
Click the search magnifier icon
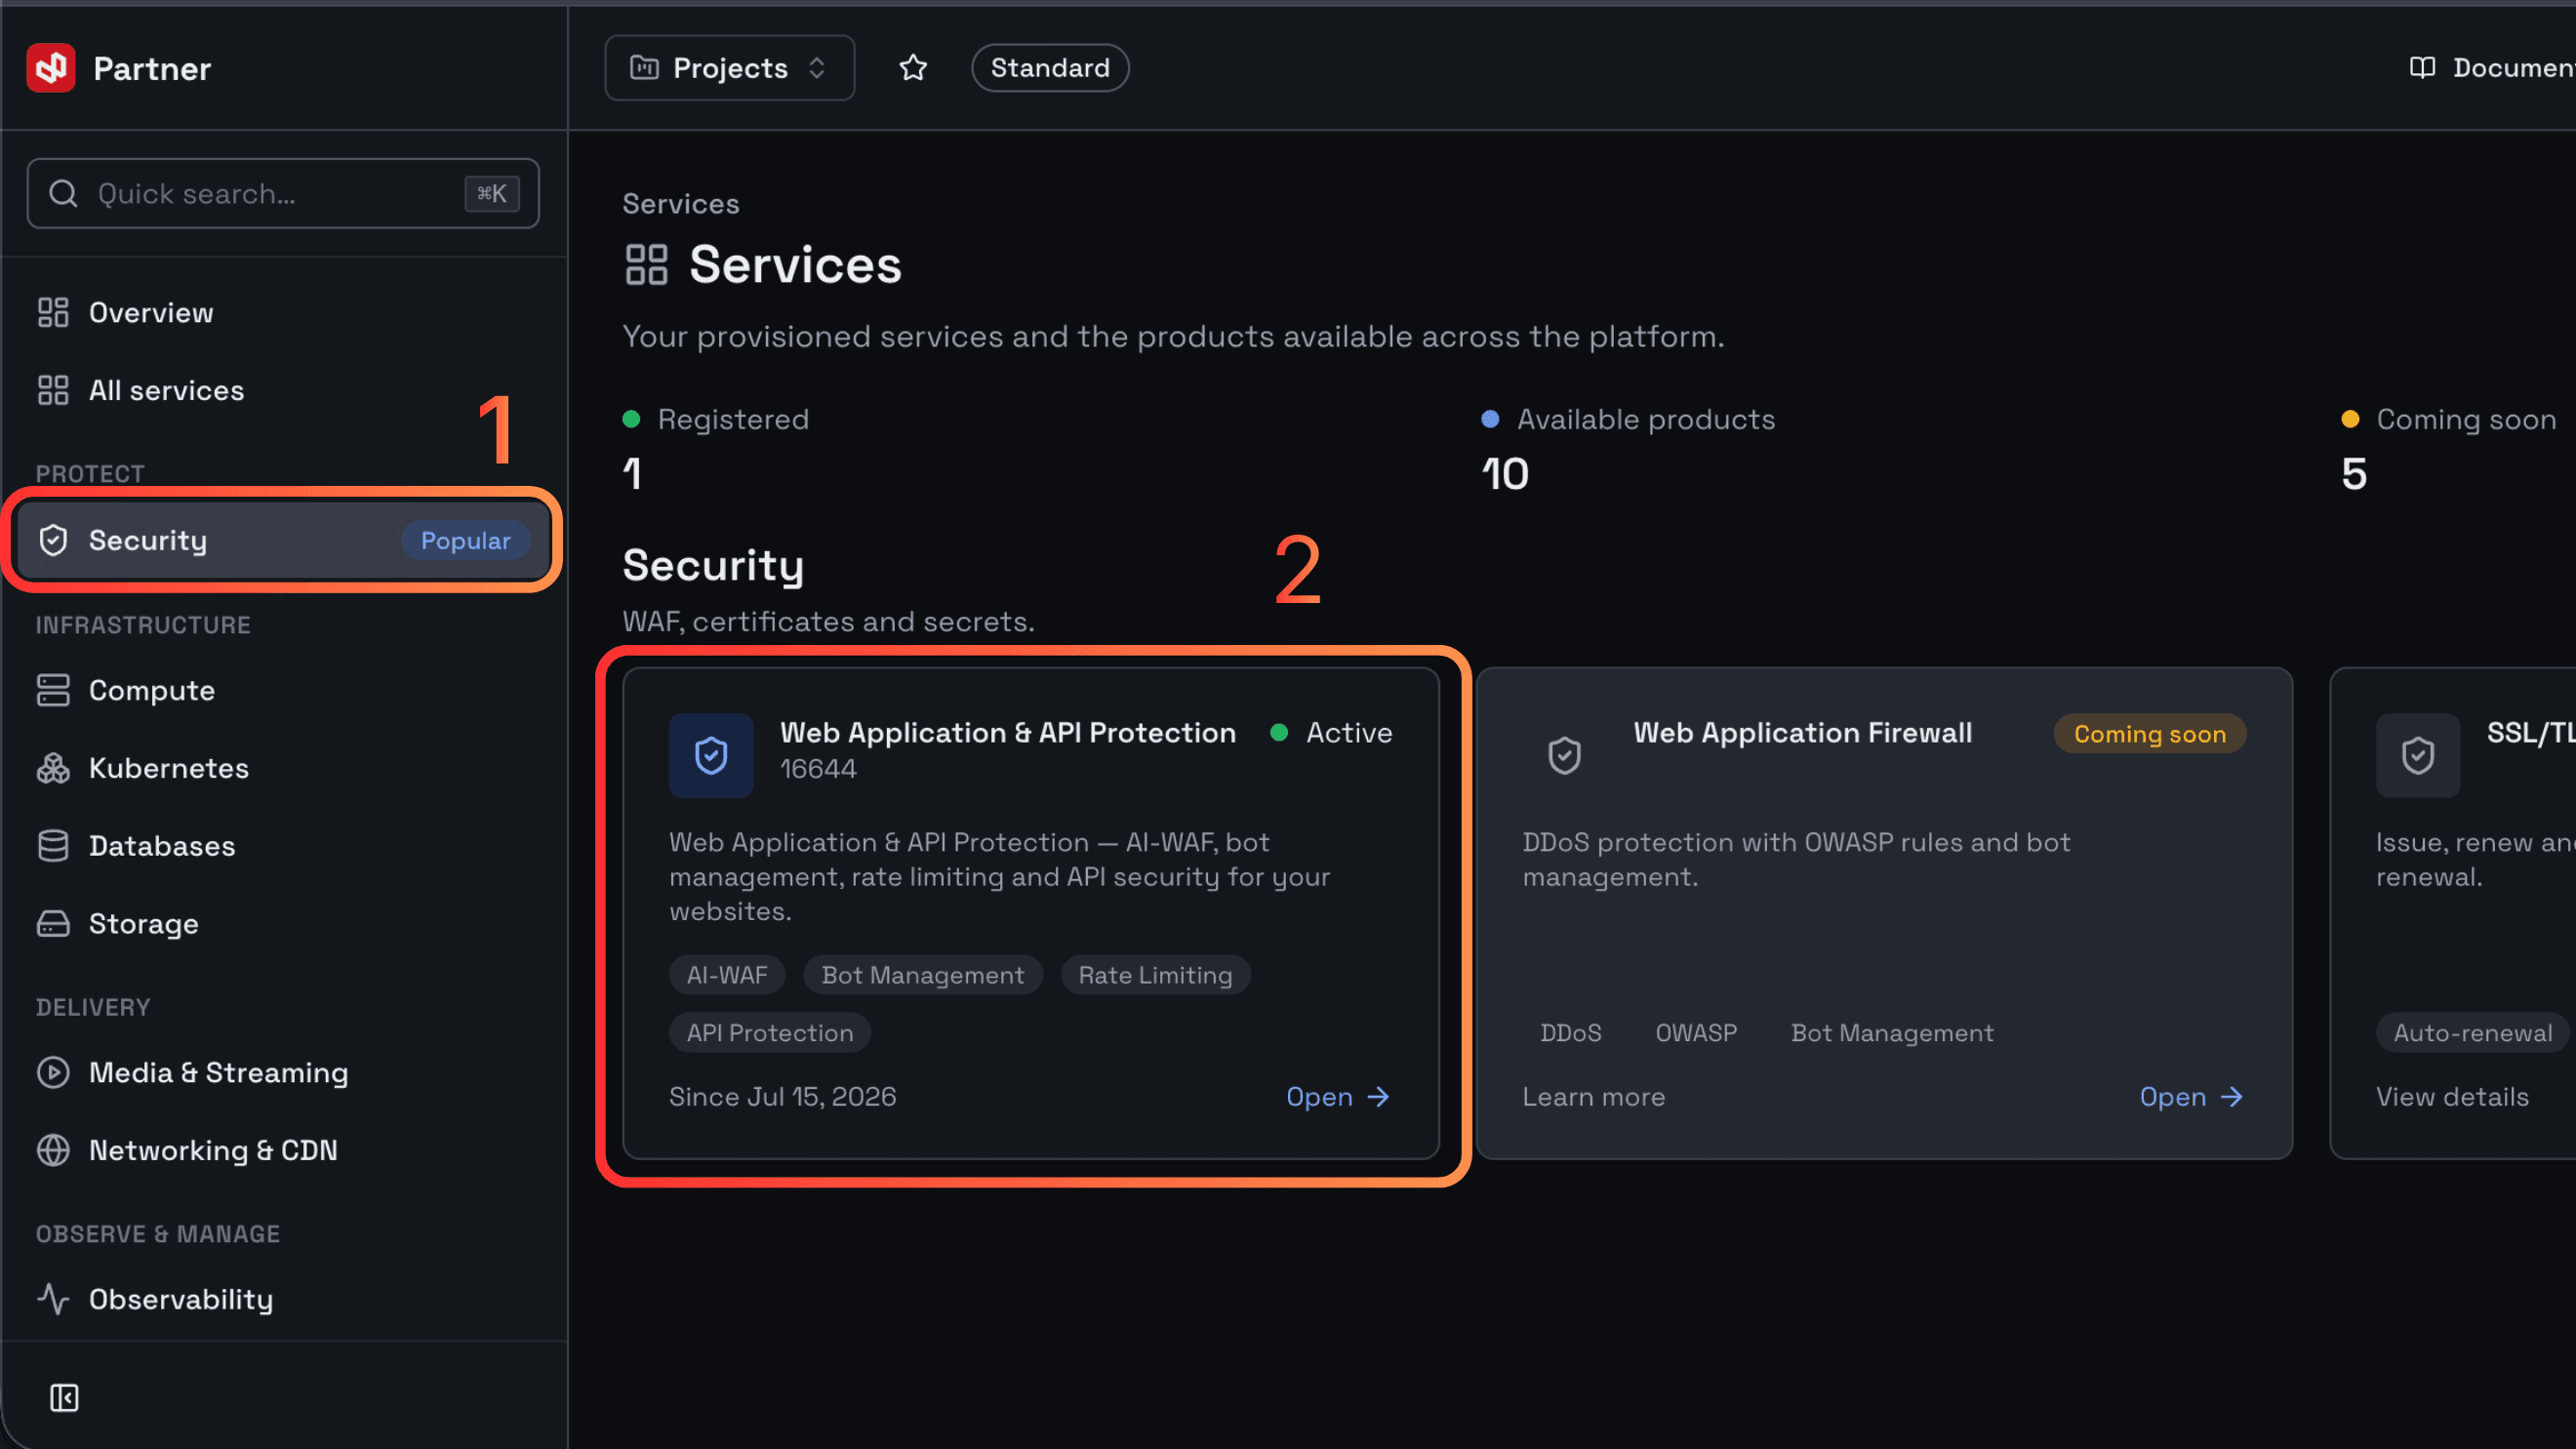point(63,193)
